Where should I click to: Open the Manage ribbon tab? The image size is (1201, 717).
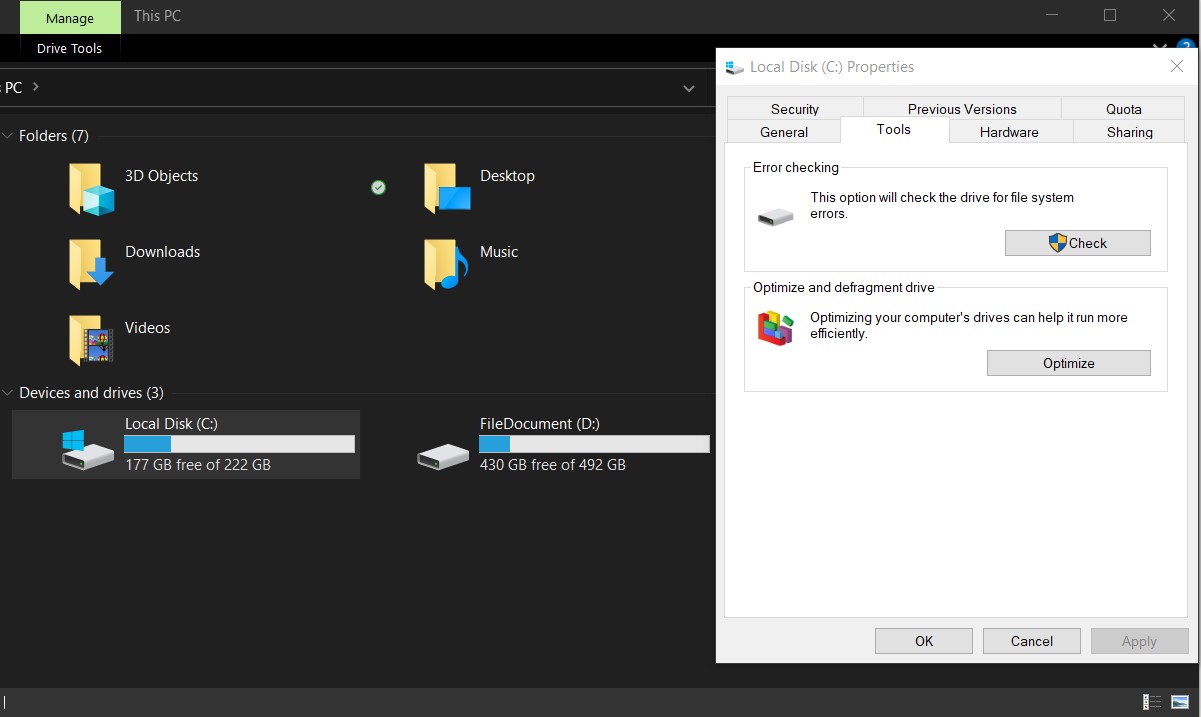pos(70,17)
